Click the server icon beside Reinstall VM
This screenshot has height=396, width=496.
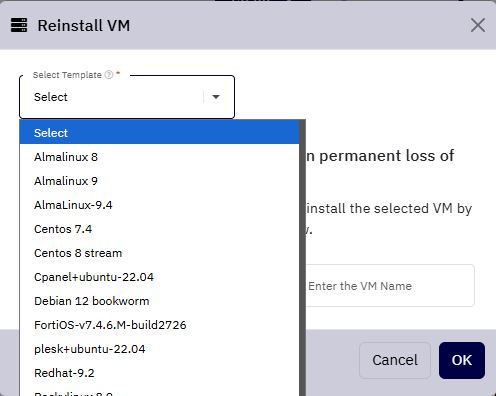tap(19, 25)
